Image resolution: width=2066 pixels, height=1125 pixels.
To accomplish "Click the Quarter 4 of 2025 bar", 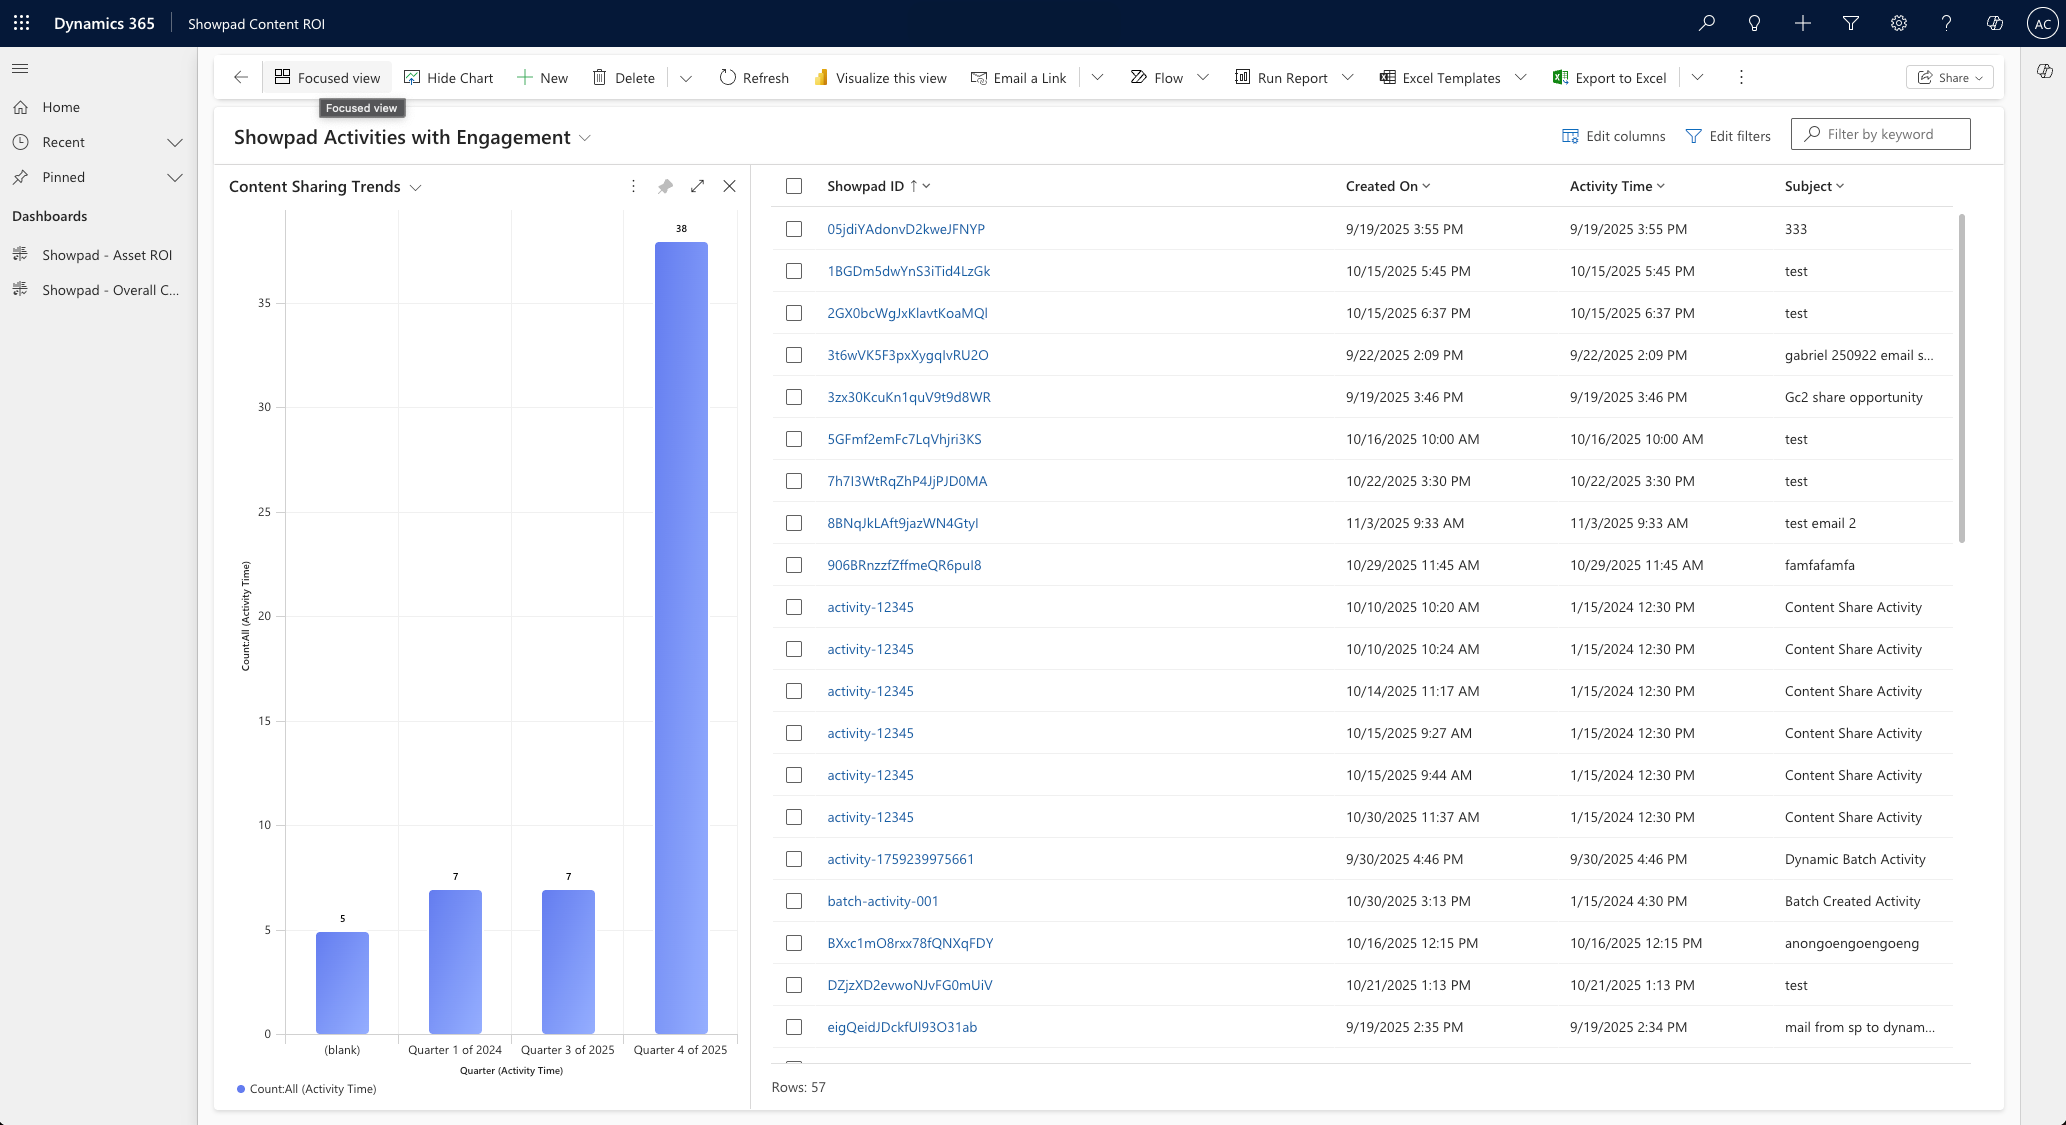I will tap(681, 637).
